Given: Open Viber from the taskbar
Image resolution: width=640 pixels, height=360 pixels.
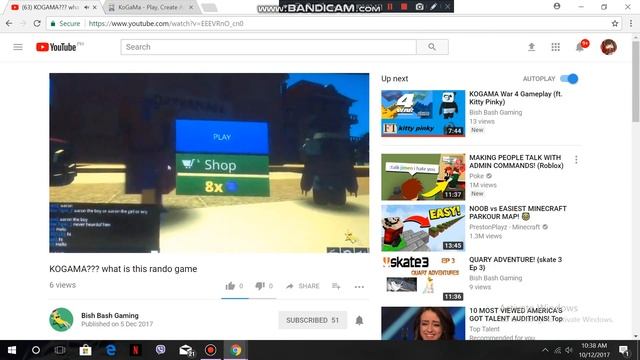Looking at the screenshot, I should click(160, 350).
